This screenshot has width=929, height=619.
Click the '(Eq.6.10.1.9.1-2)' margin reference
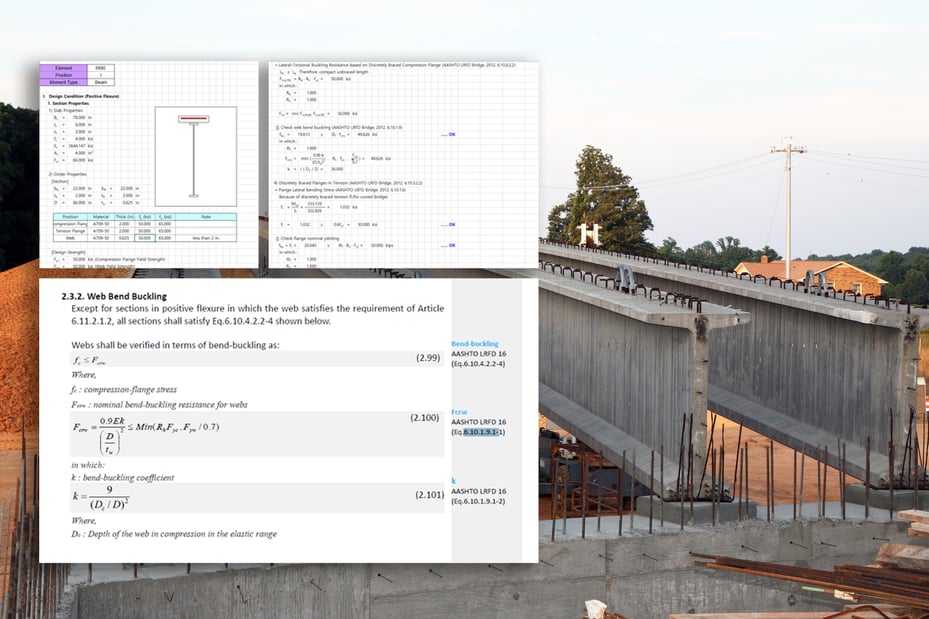[478, 501]
